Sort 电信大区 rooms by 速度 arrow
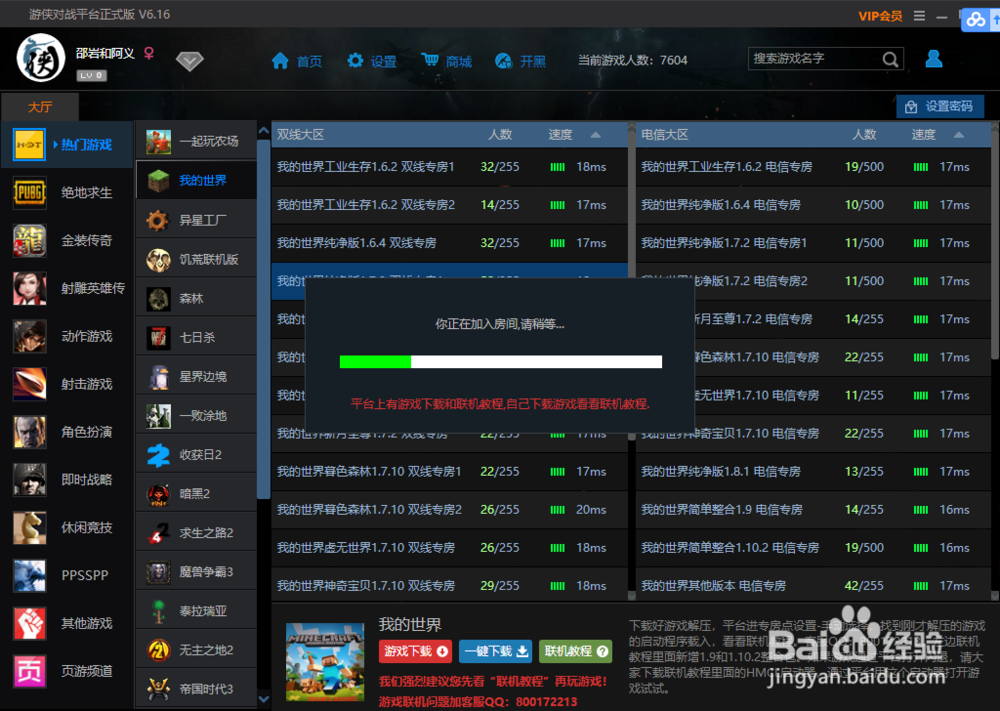The image size is (1000, 711). pyautogui.click(x=959, y=135)
